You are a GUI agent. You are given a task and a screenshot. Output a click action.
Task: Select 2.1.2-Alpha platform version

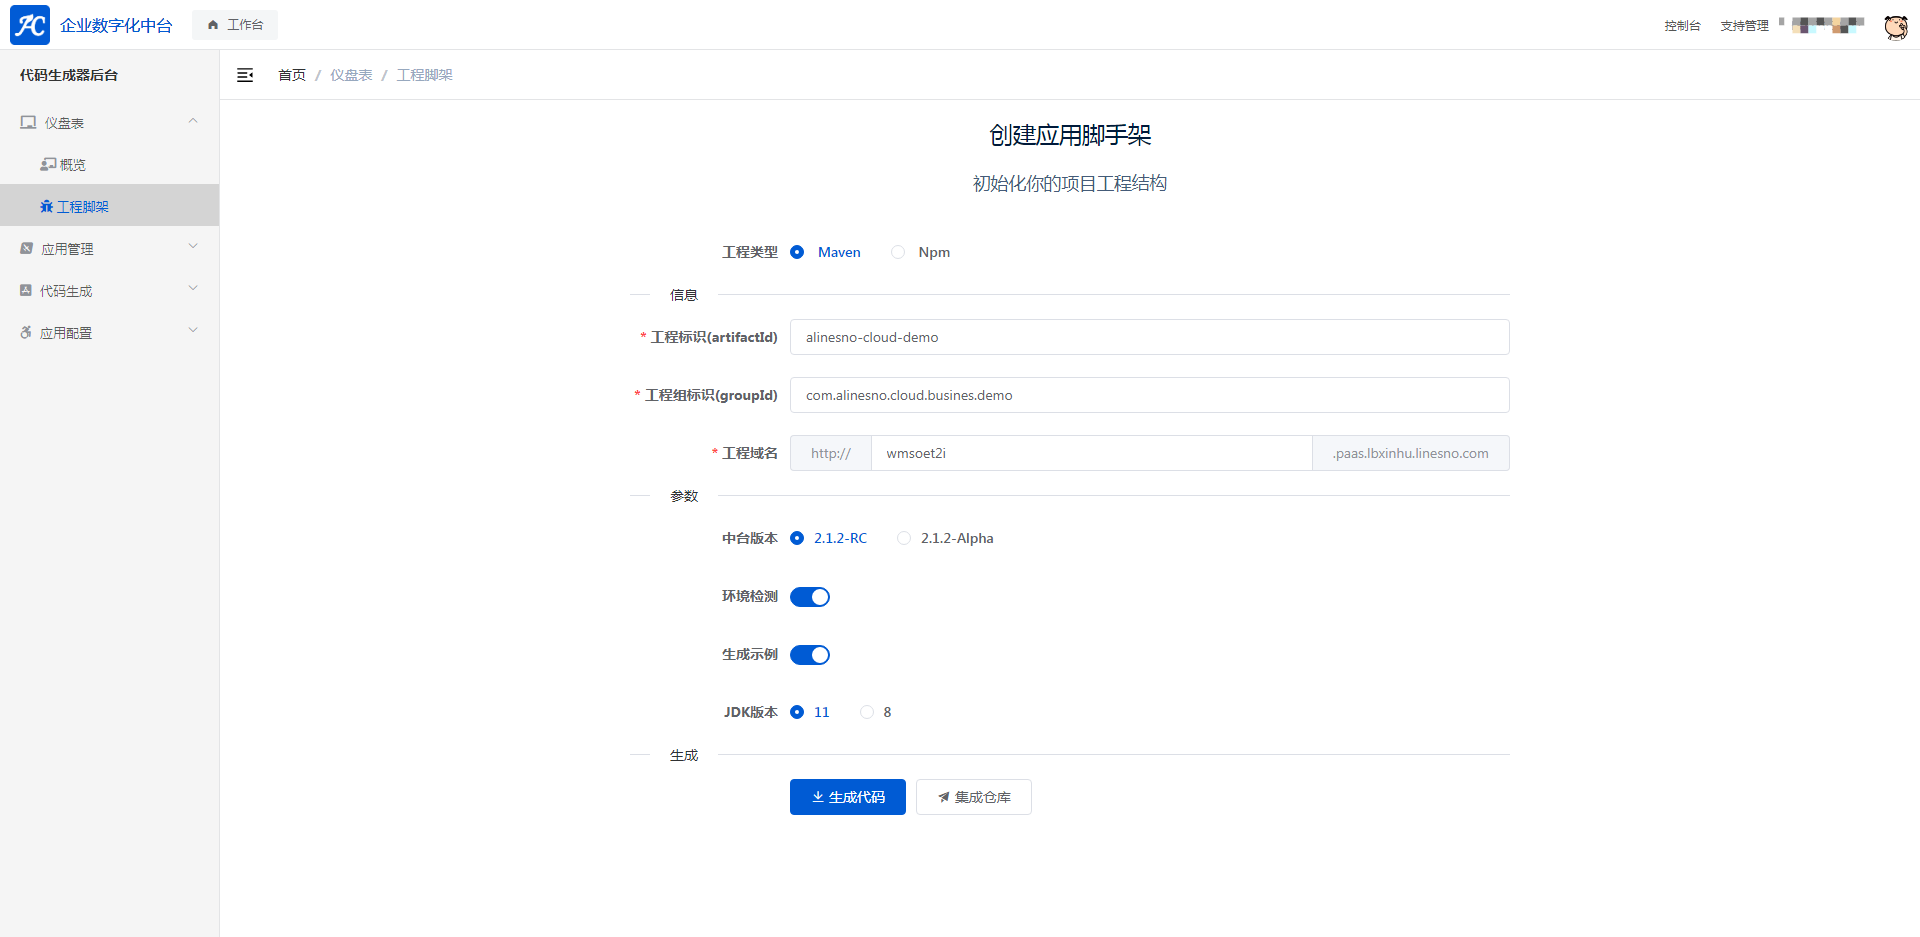[904, 539]
